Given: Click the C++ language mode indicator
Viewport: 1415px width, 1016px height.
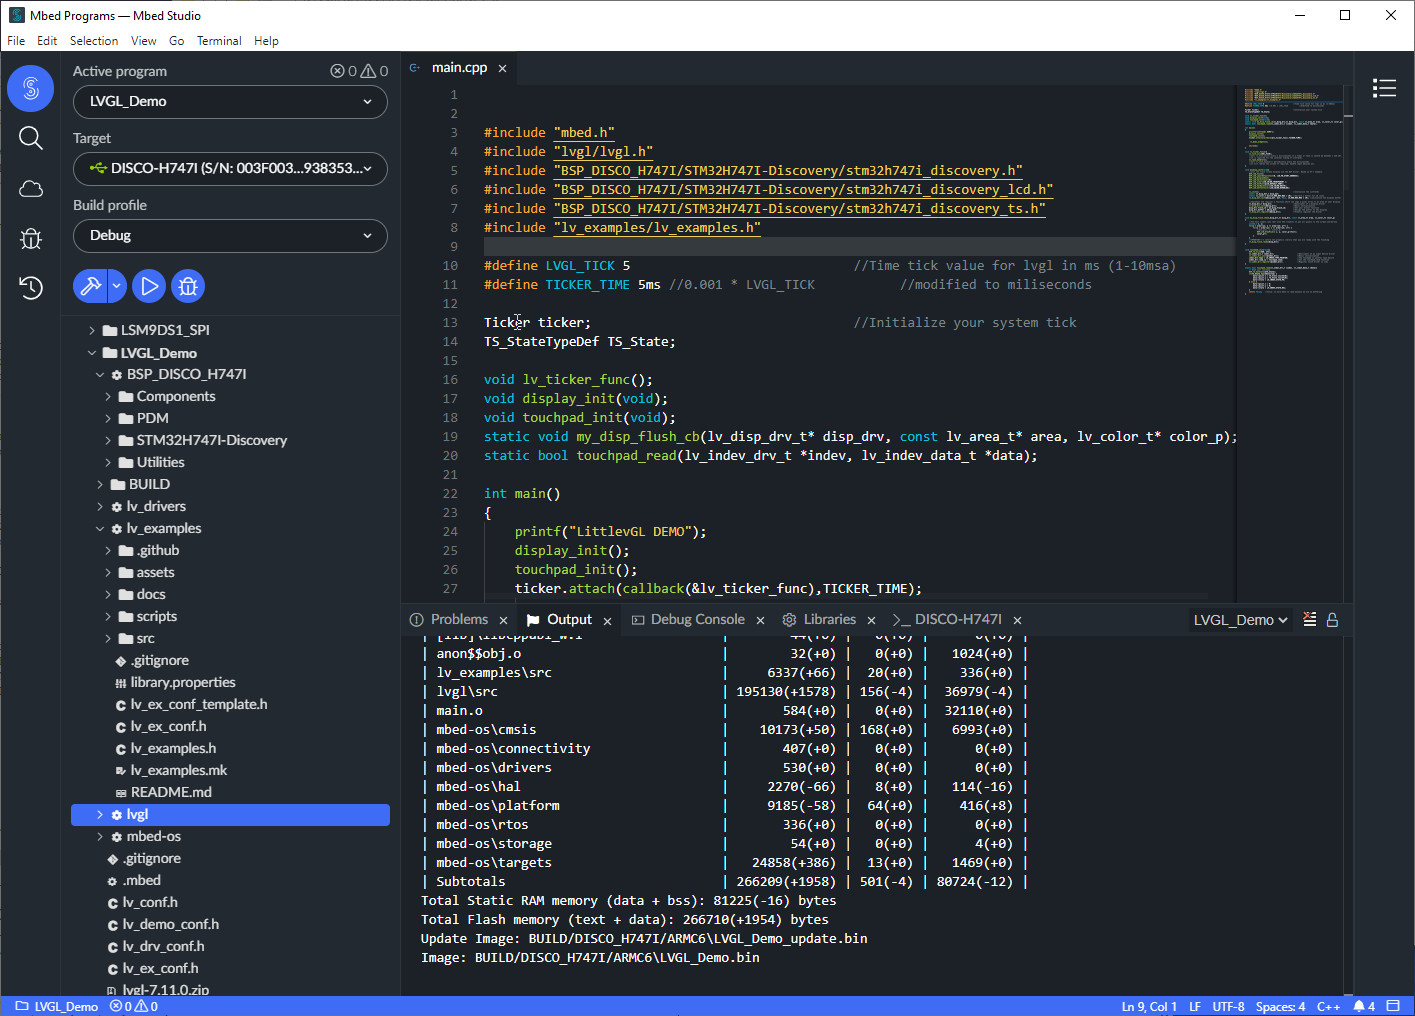Looking at the screenshot, I should pos(1328,1006).
